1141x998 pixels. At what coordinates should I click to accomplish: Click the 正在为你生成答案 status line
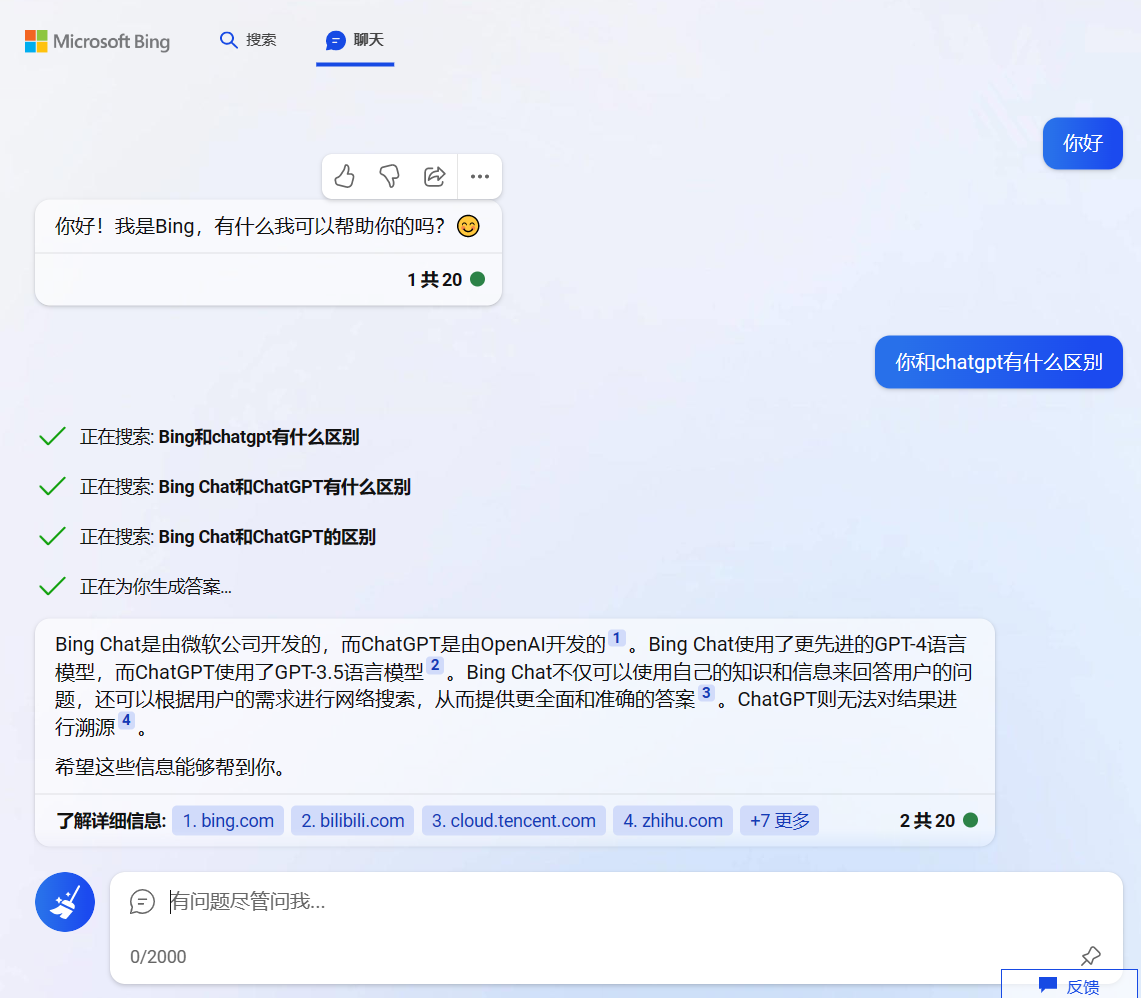tap(135, 587)
